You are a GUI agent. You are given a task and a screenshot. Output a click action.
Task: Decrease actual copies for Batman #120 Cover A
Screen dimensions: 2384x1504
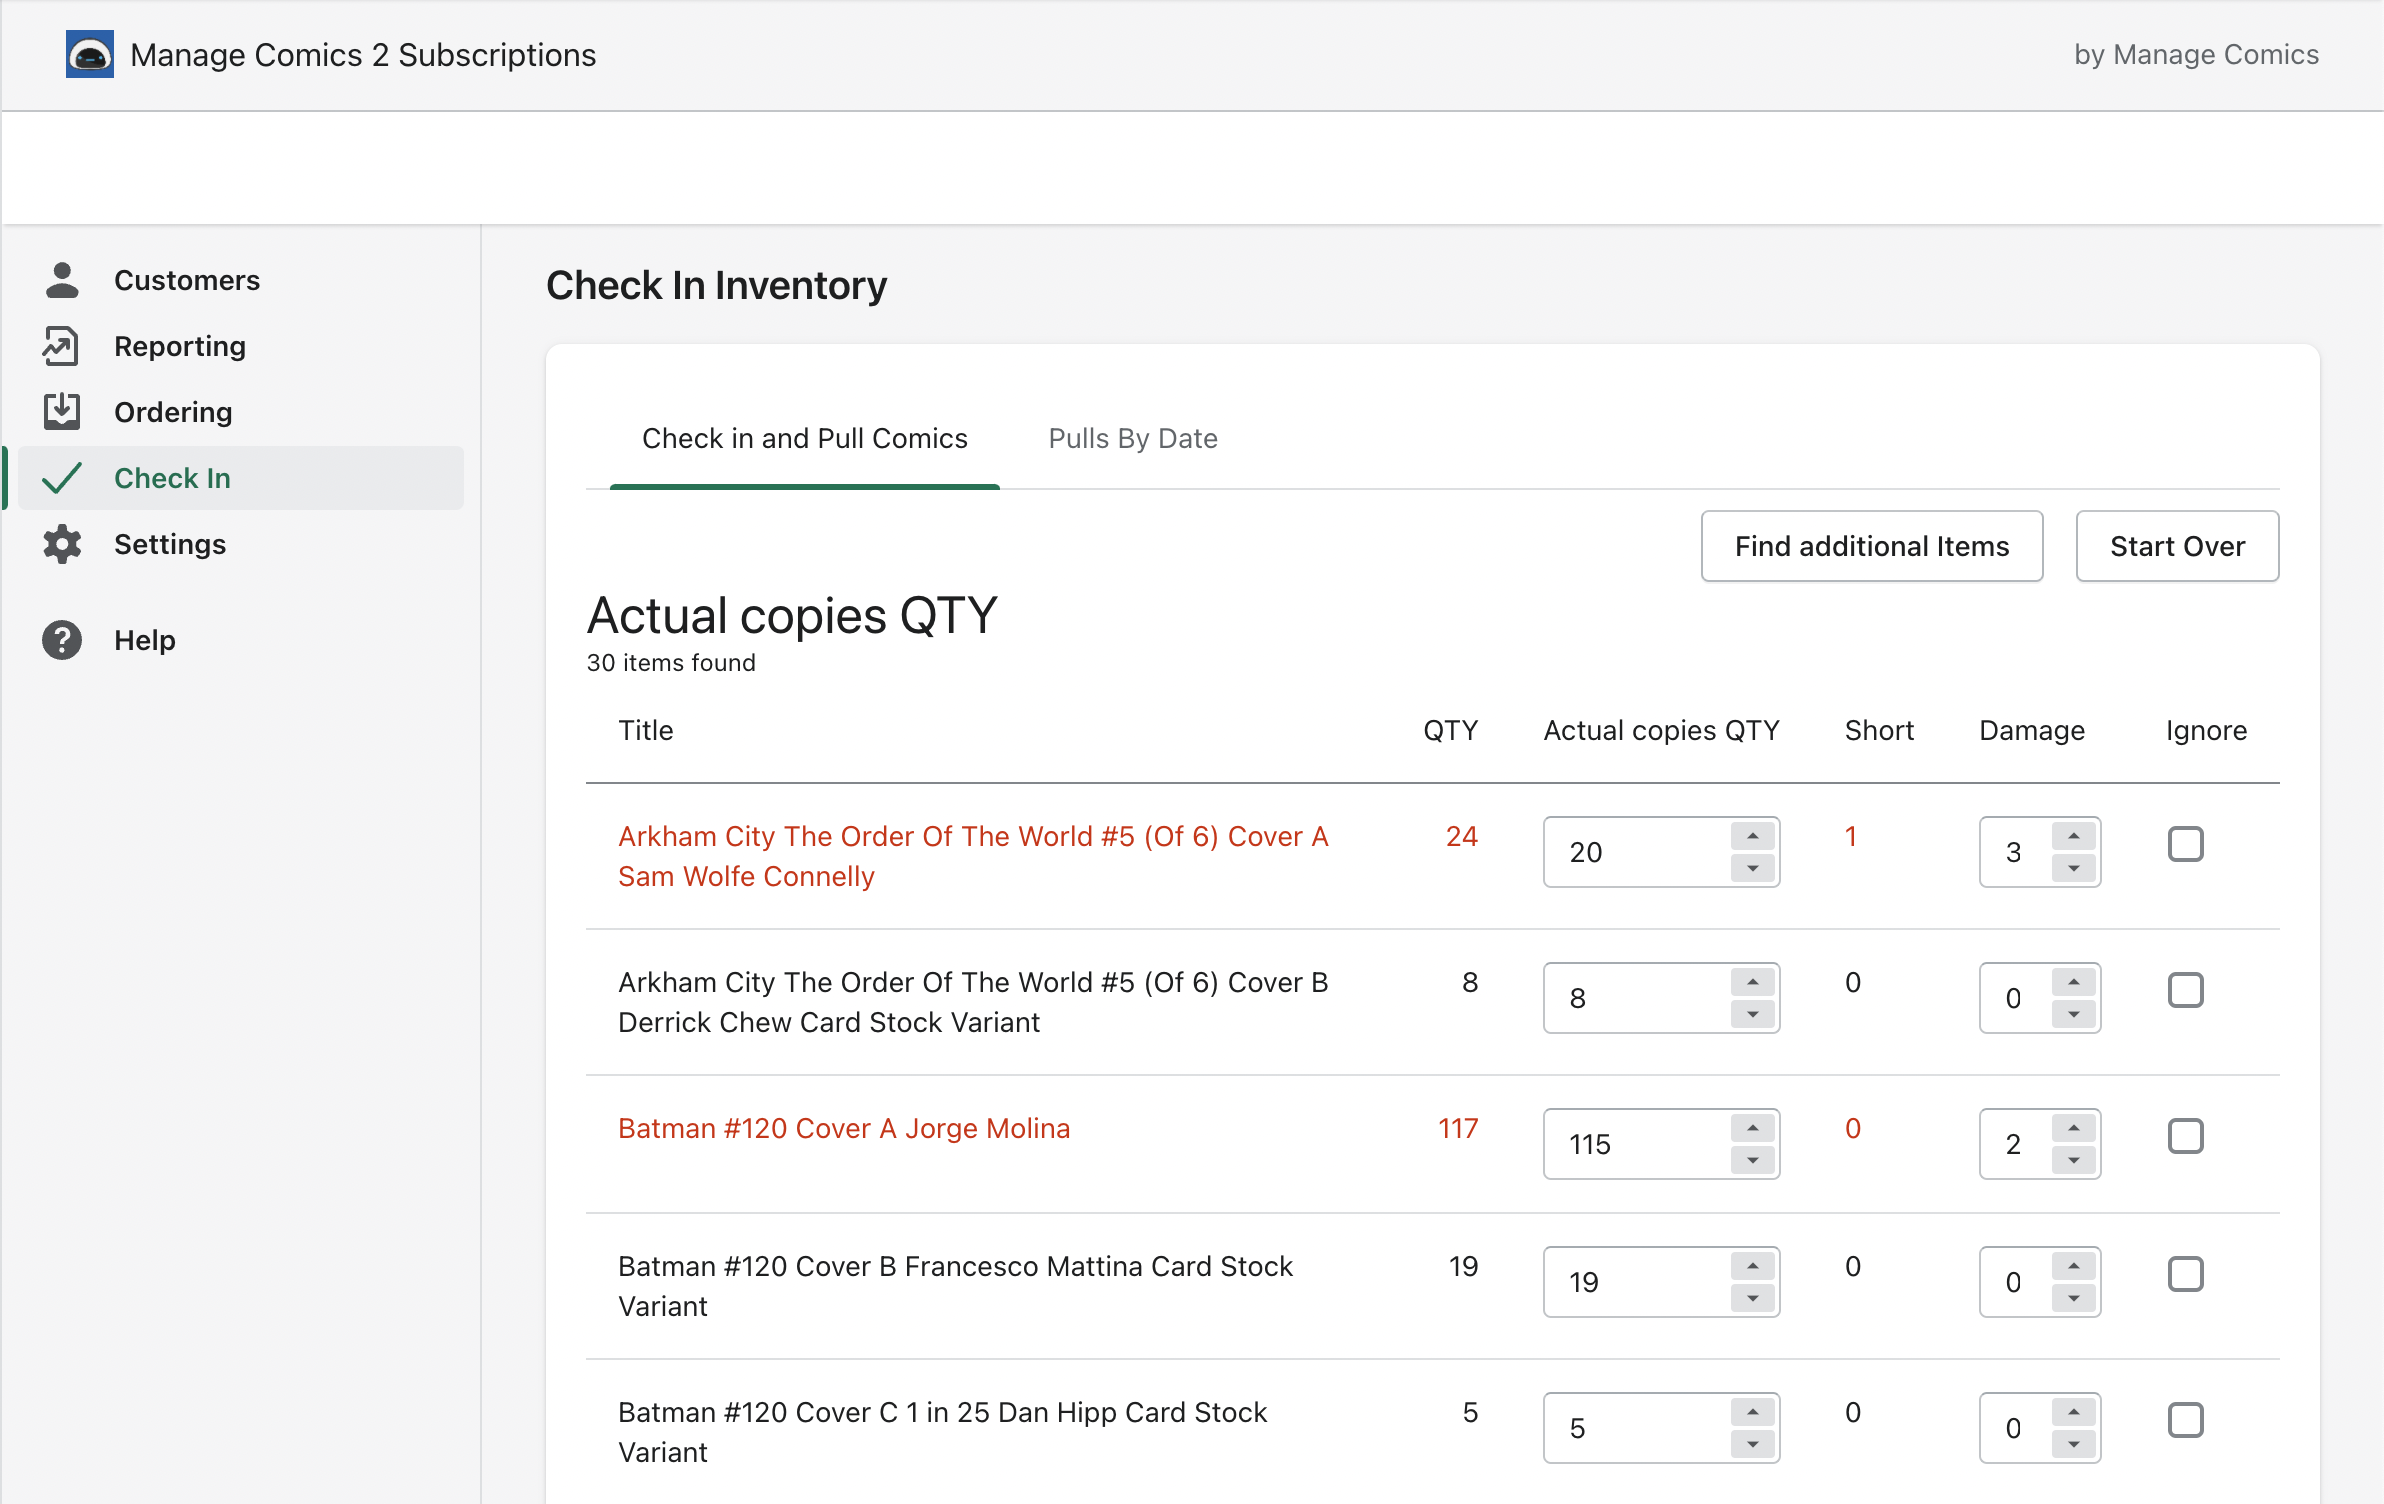[x=1752, y=1161]
